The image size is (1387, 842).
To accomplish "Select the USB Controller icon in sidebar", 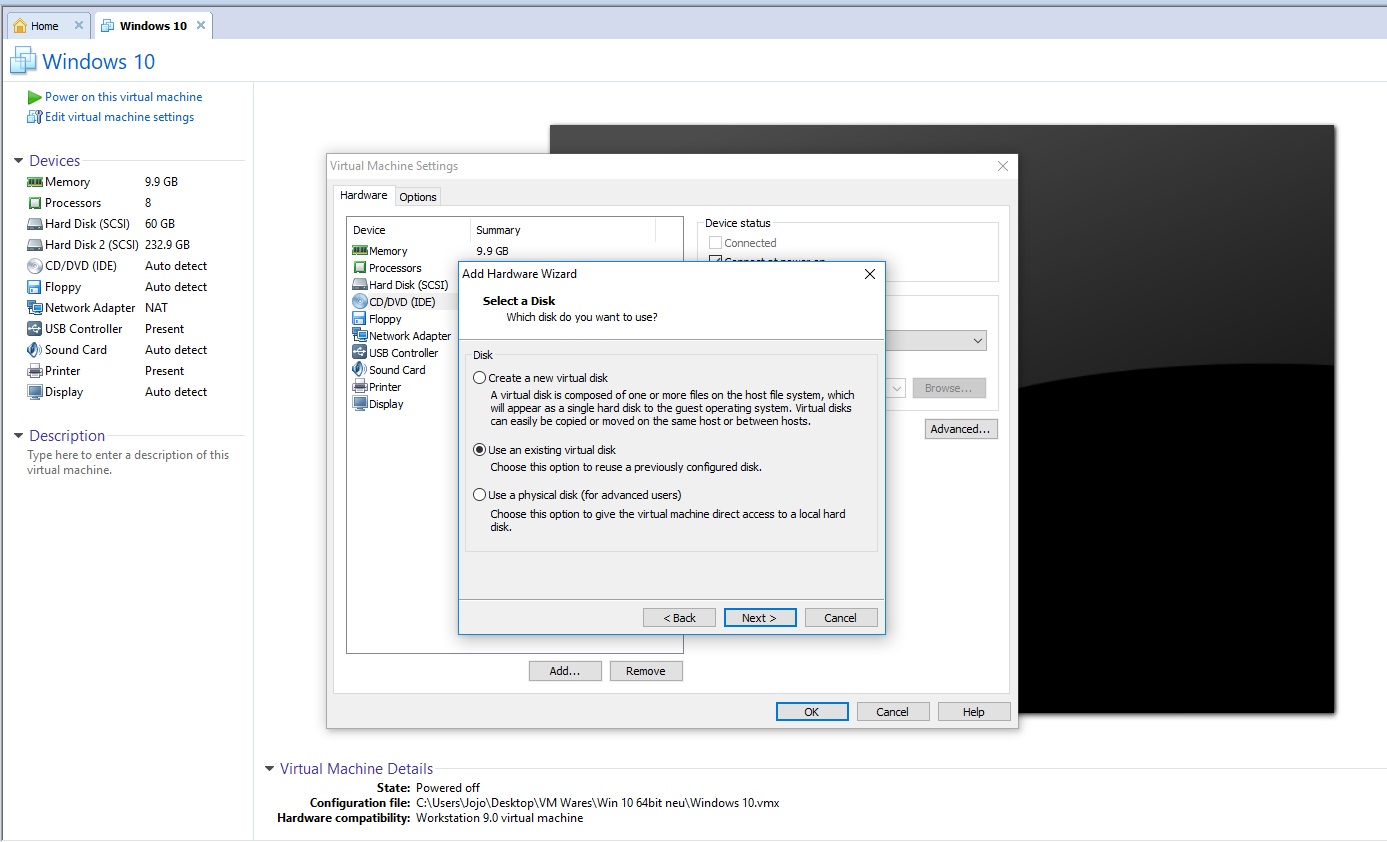I will tap(35, 329).
